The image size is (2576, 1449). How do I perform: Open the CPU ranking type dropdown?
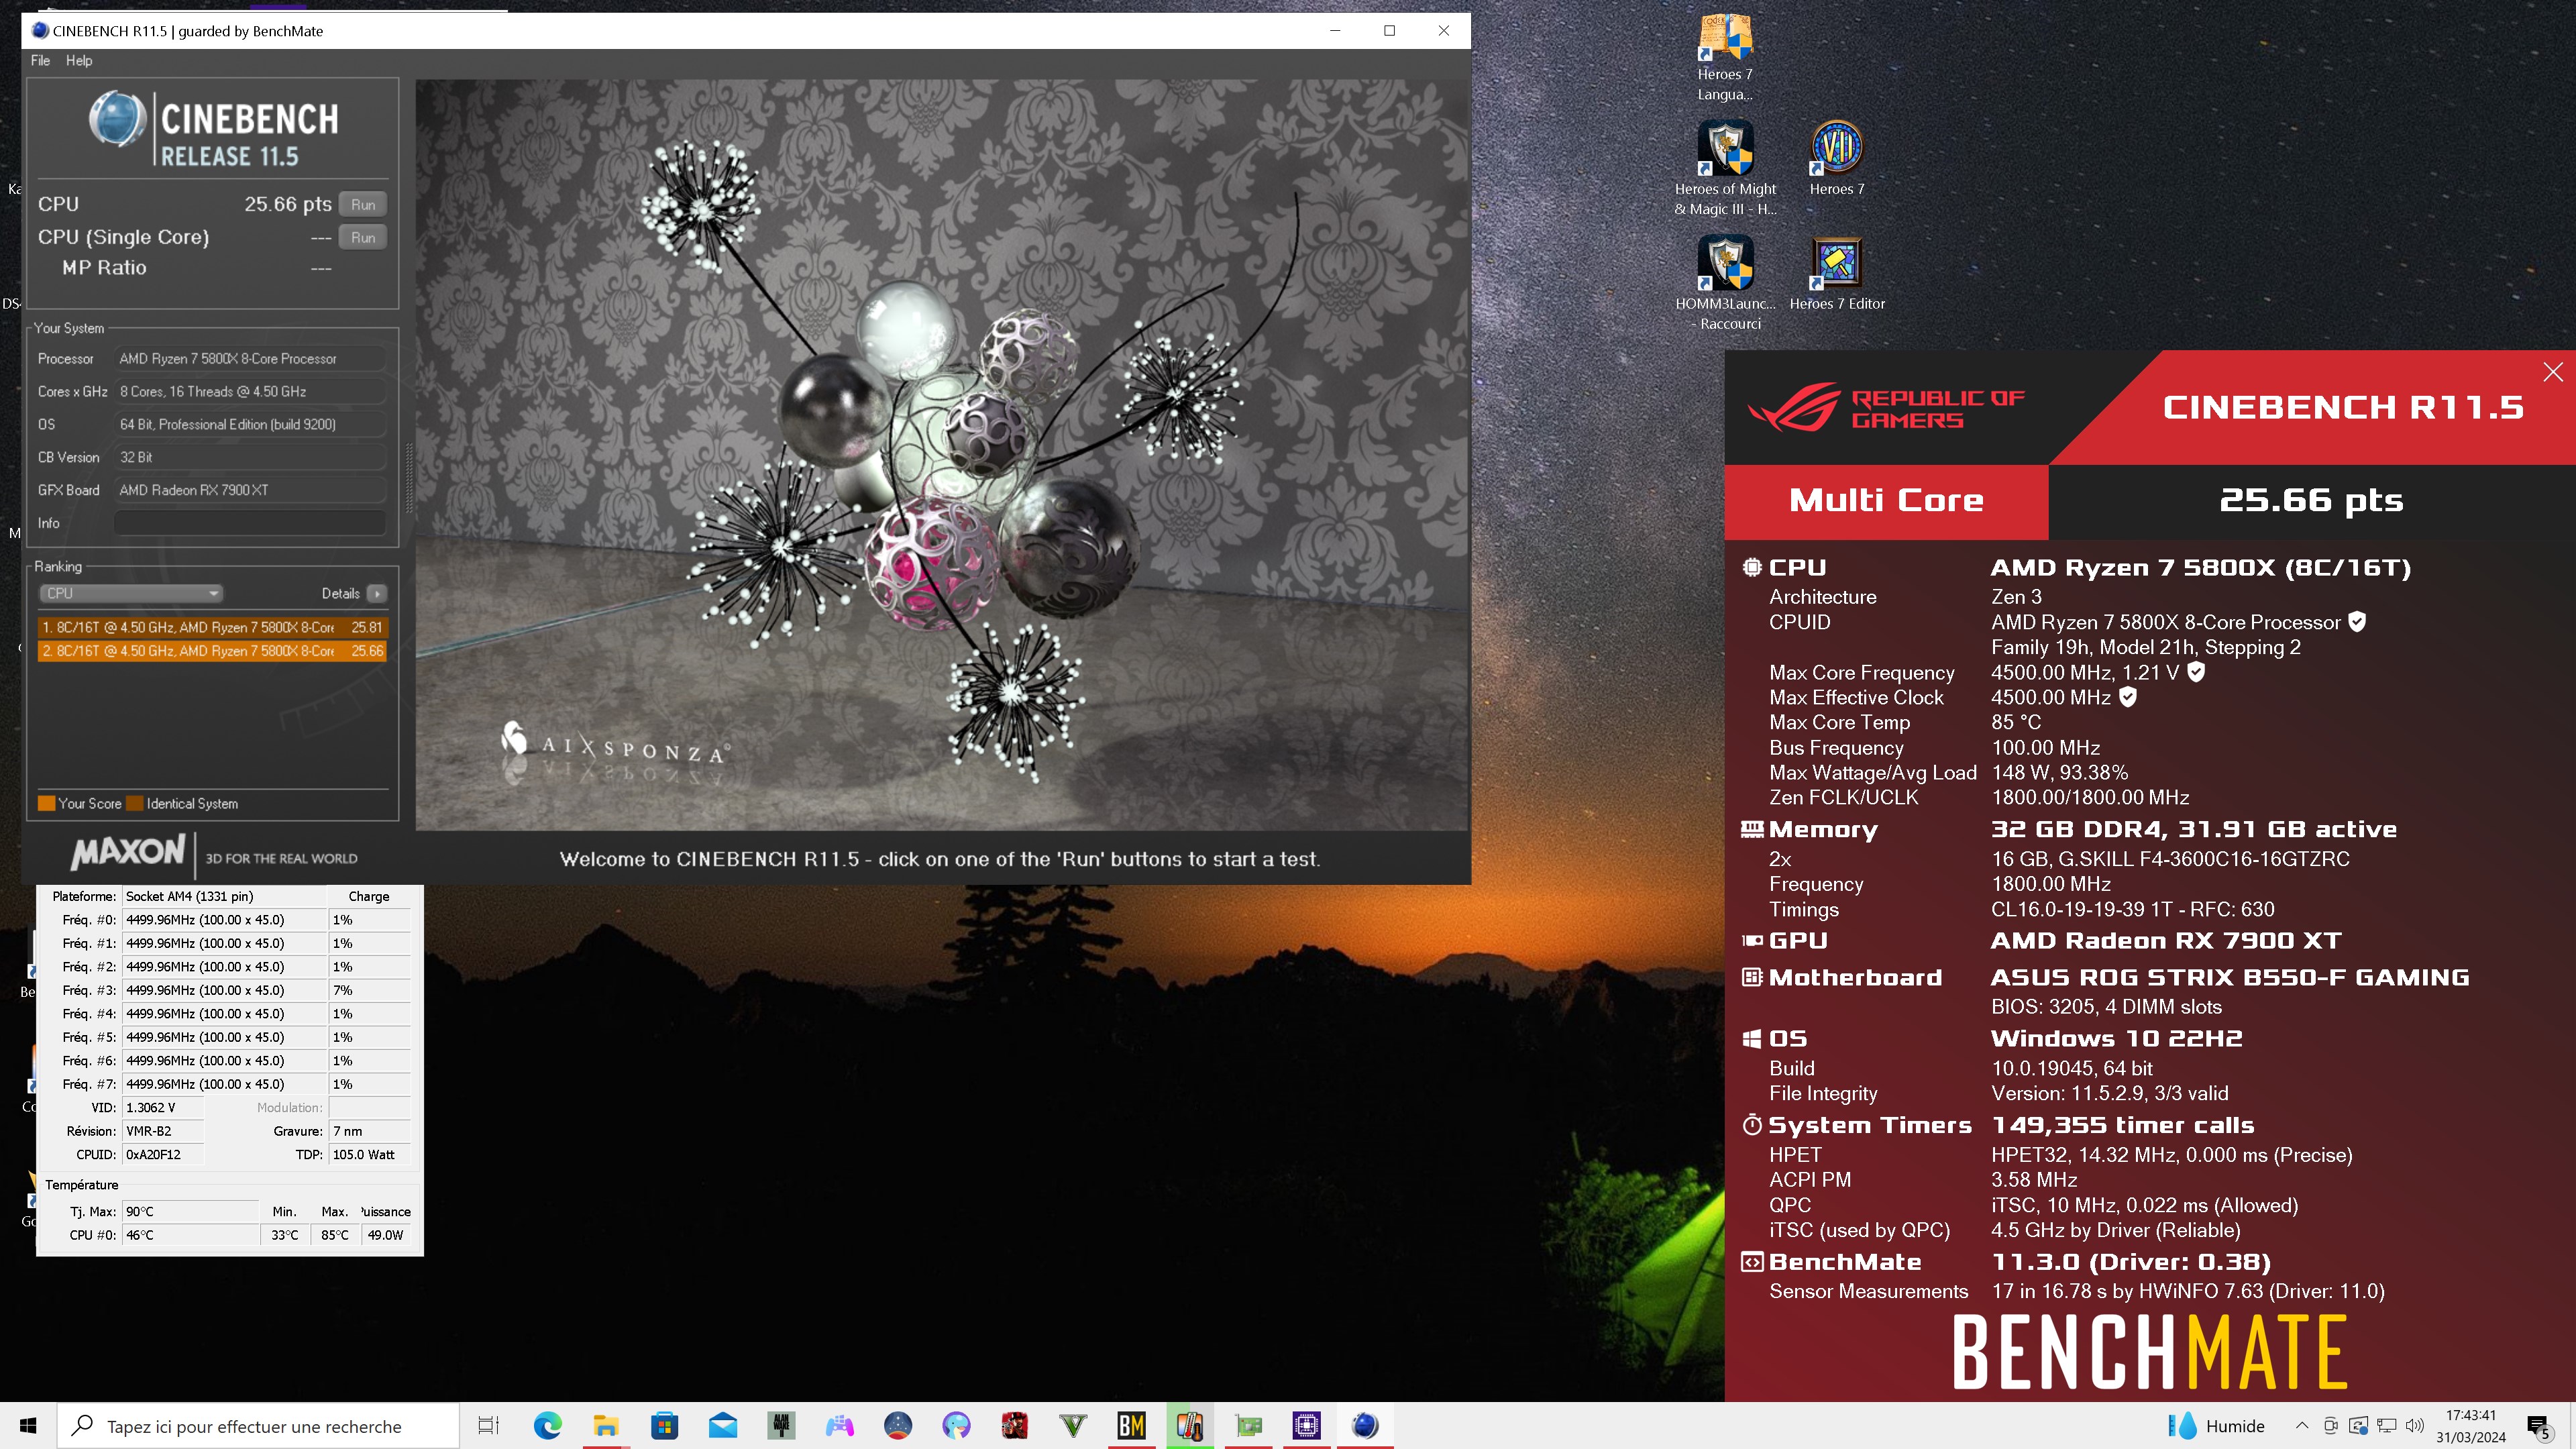pos(130,593)
